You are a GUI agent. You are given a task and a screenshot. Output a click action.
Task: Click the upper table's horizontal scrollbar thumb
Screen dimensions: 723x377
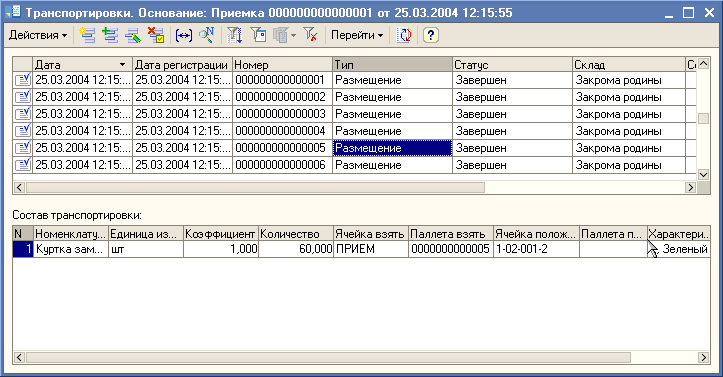tap(255, 188)
